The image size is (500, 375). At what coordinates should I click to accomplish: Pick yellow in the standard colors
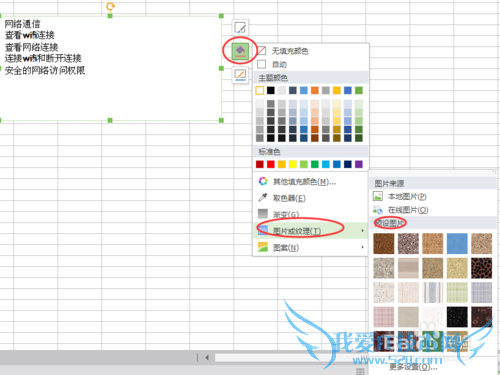293,164
